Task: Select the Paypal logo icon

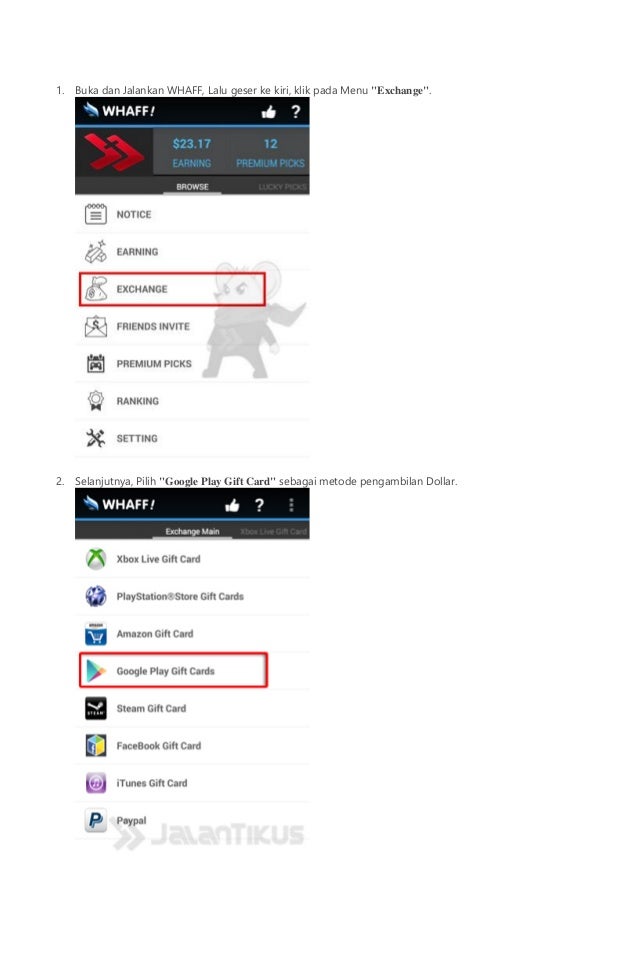Action: 95,820
